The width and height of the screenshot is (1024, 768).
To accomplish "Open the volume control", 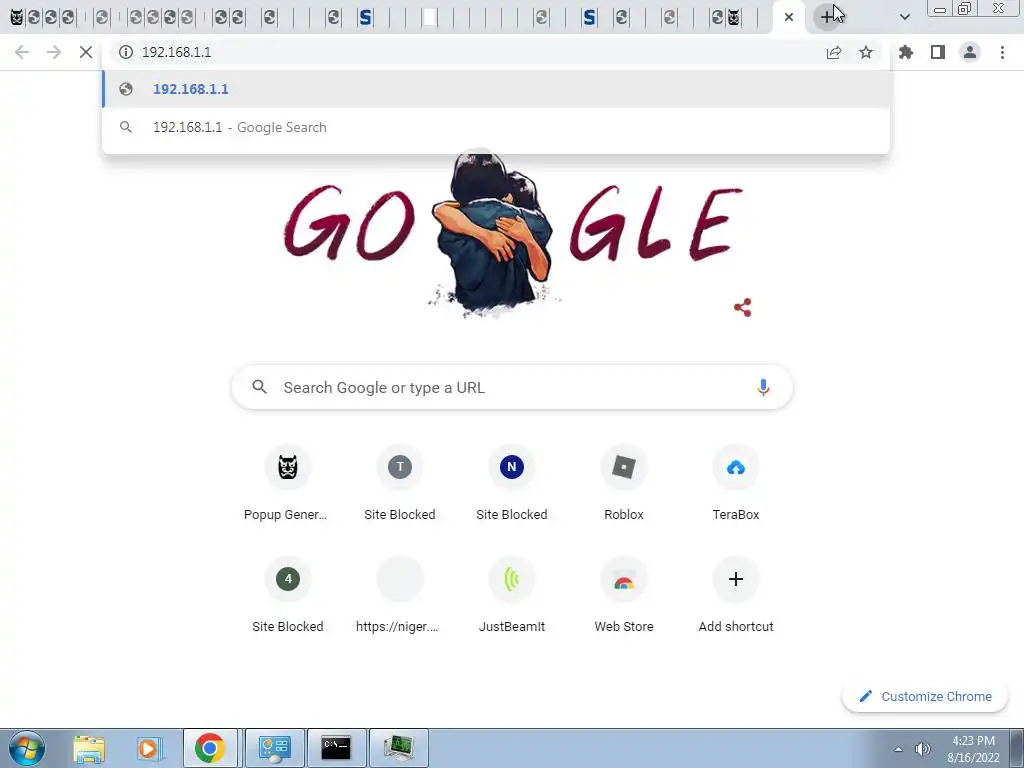I will [922, 749].
